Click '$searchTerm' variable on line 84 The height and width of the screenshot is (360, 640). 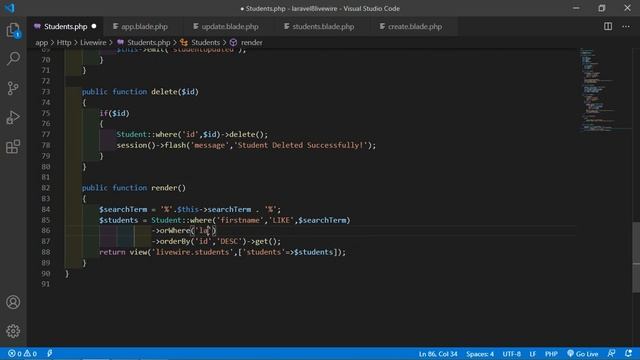tap(123, 209)
